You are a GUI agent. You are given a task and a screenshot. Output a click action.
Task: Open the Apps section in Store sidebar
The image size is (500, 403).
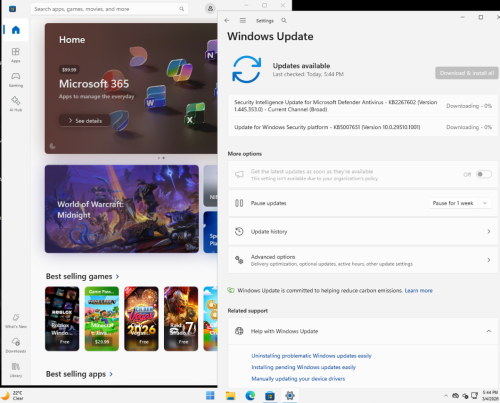16,55
